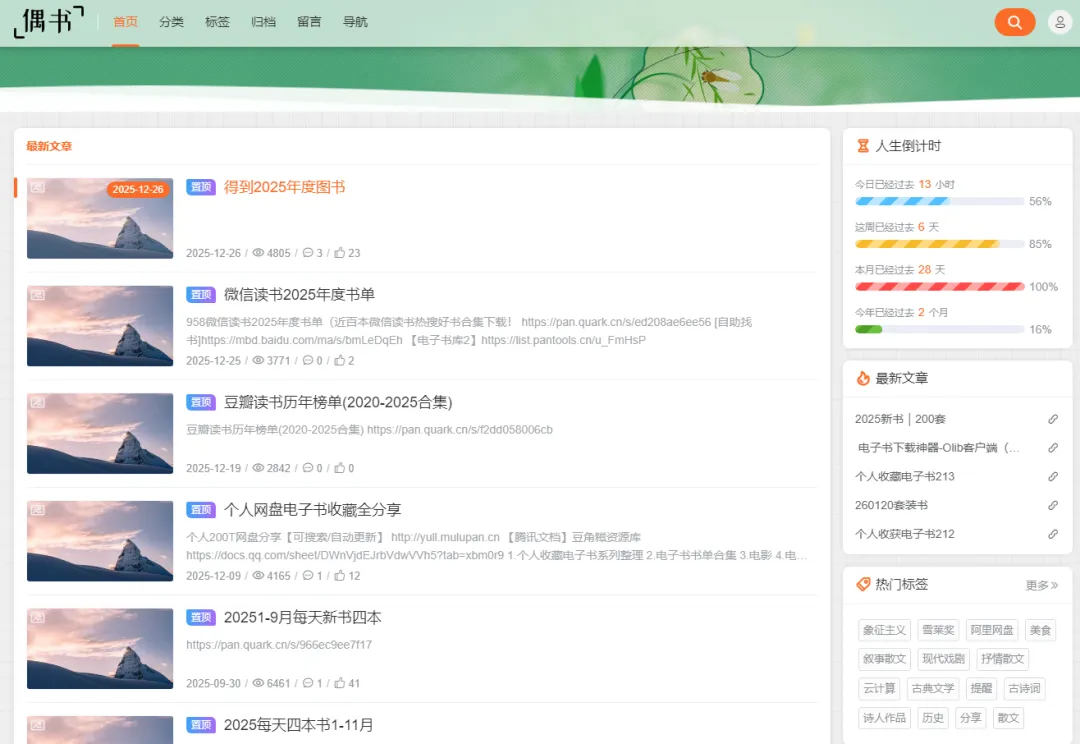
Task: Open article 微信读书2025年度书单
Action: point(300,295)
